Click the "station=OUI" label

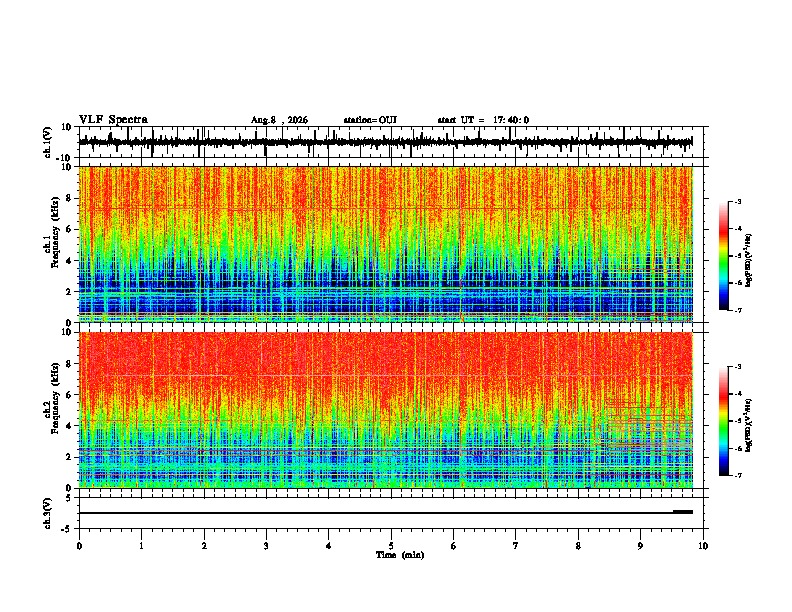point(370,120)
